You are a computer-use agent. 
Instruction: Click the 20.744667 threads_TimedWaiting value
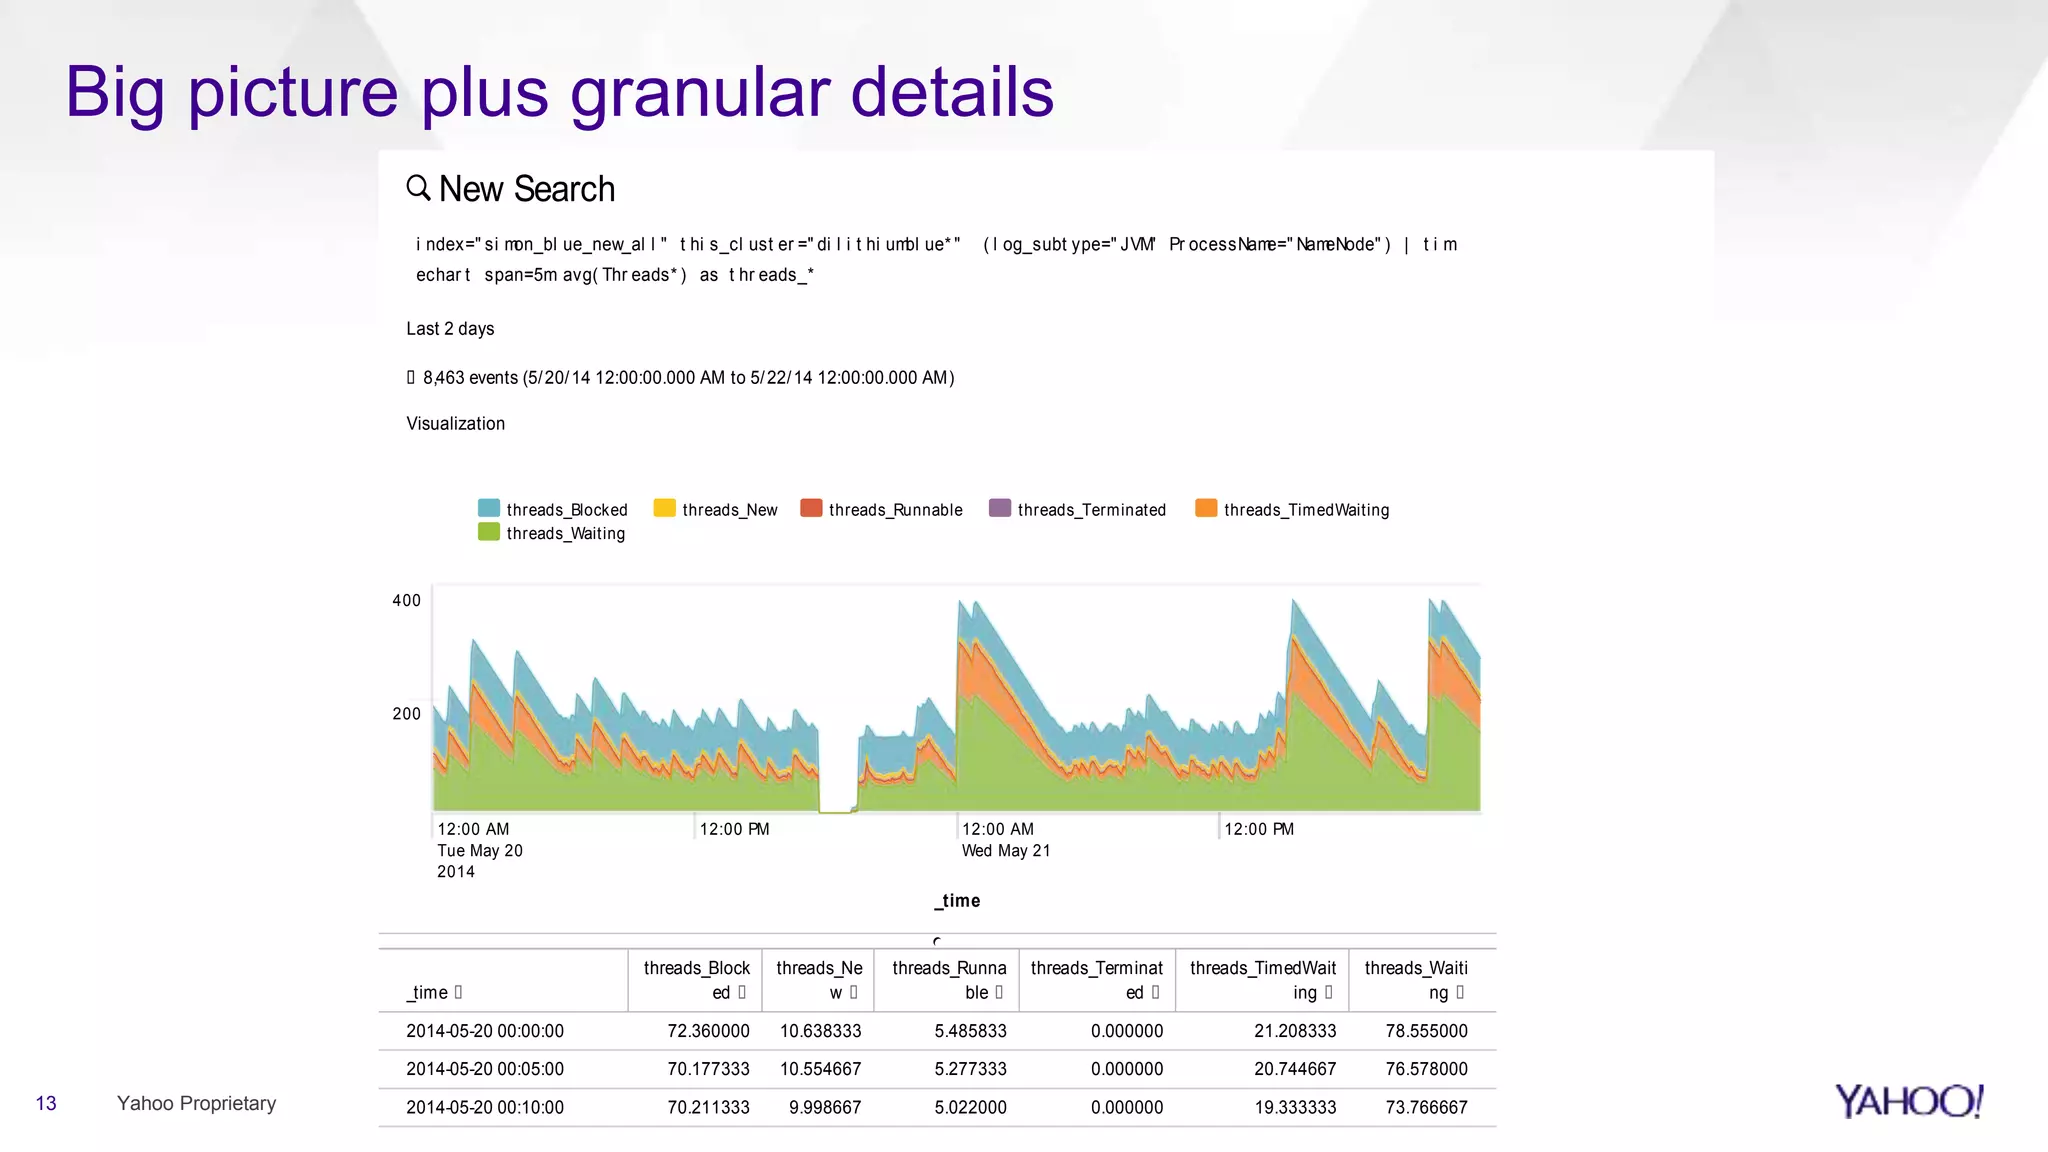point(1295,1069)
